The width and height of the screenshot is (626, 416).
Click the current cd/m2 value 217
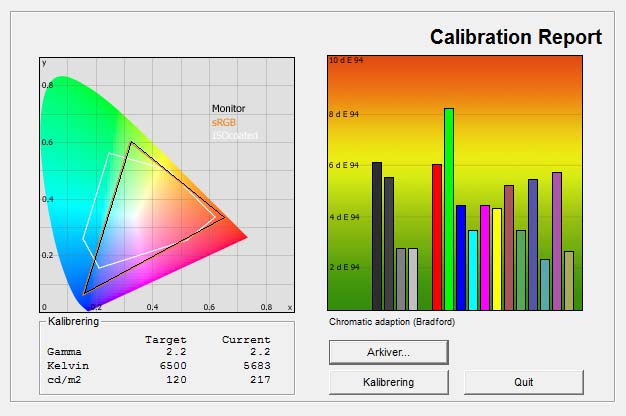(260, 379)
